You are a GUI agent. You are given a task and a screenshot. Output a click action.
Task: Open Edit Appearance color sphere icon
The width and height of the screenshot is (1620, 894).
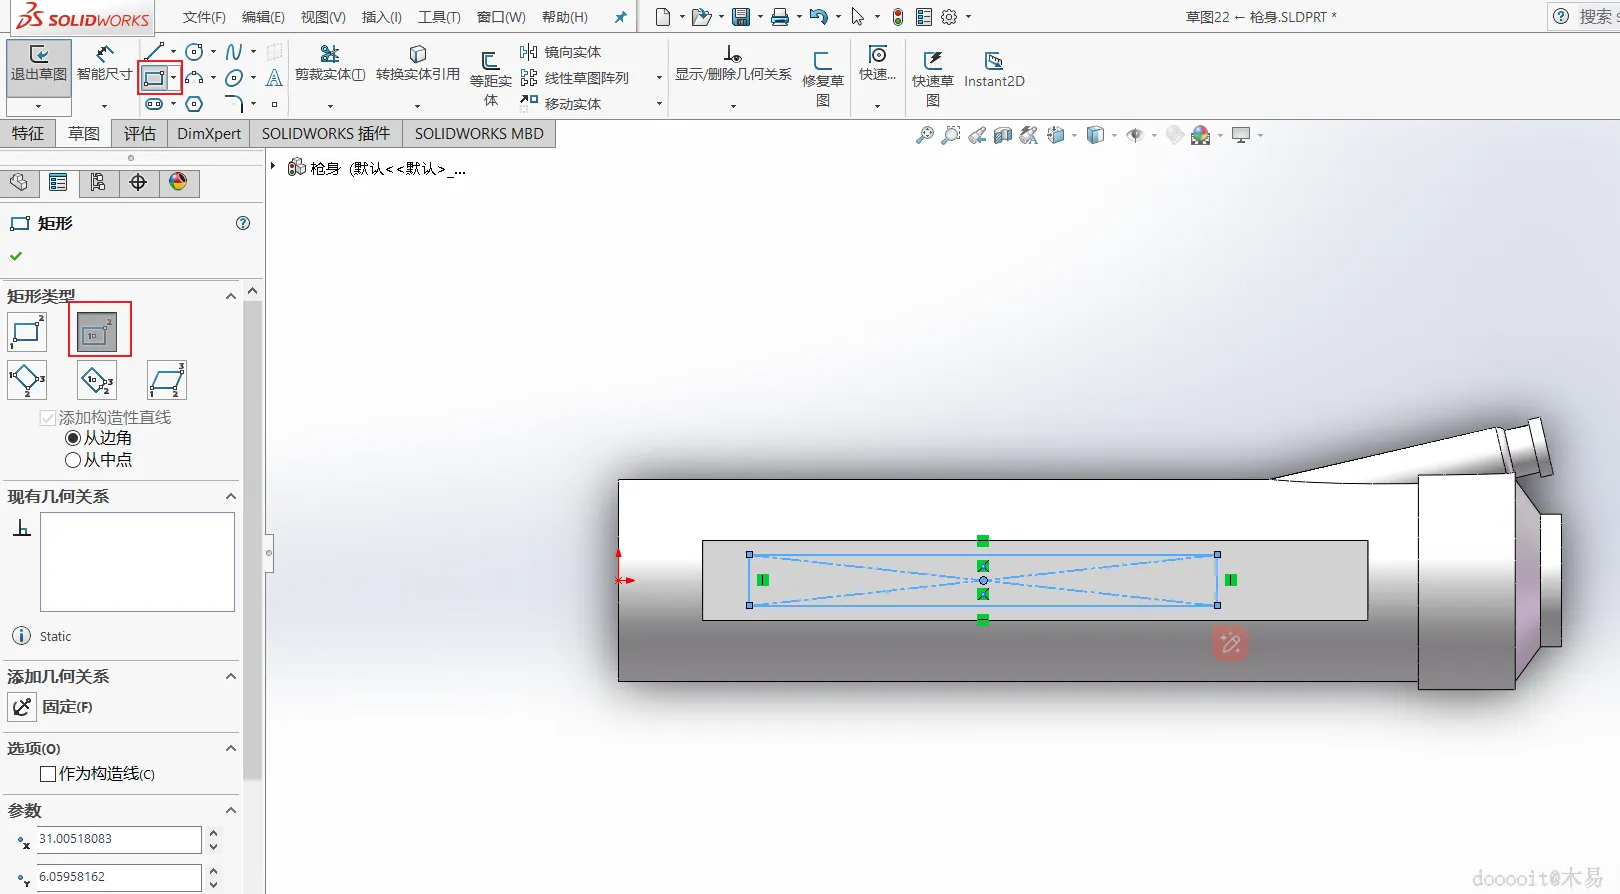1201,135
